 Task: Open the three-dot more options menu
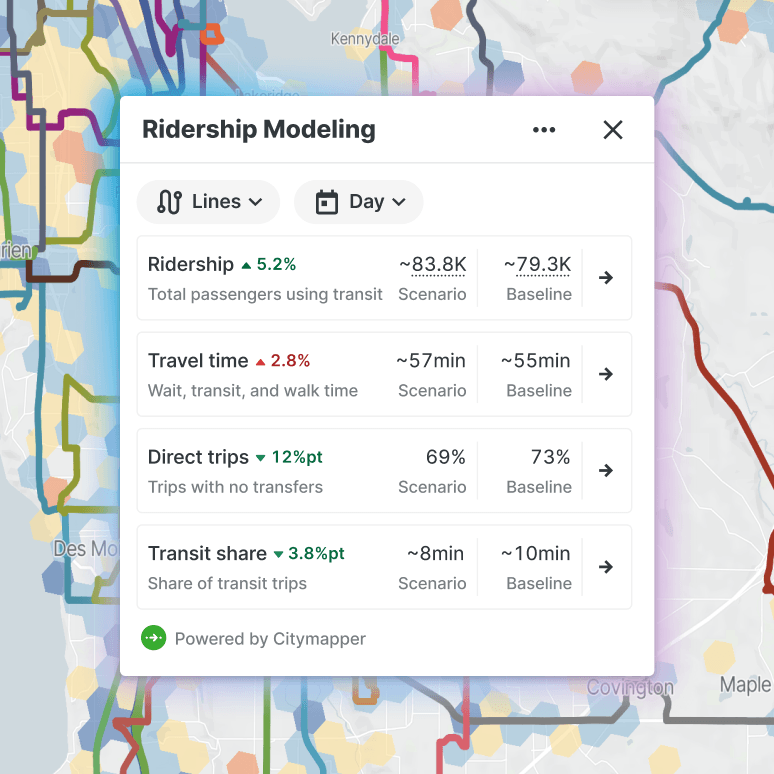[x=544, y=130]
